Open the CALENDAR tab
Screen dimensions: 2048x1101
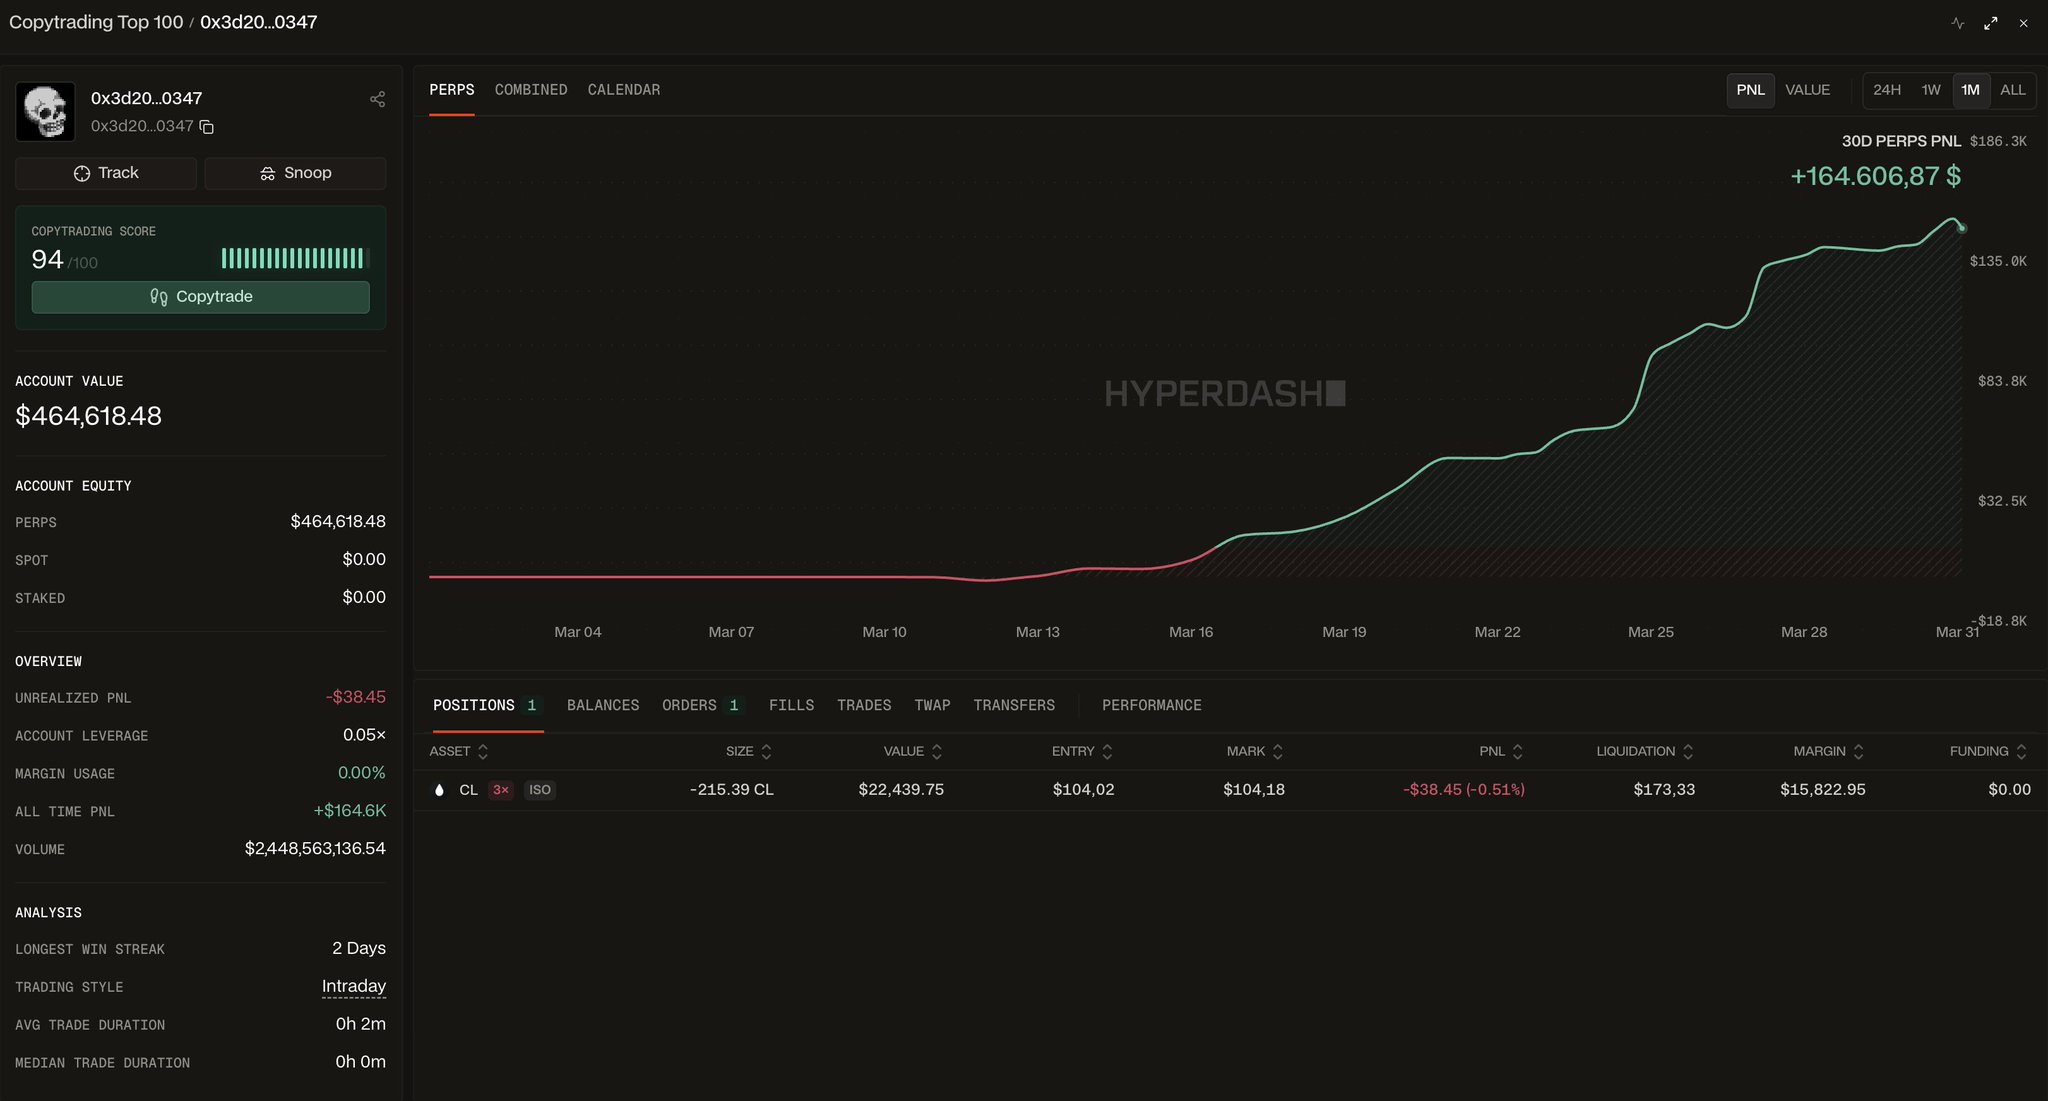coord(623,90)
